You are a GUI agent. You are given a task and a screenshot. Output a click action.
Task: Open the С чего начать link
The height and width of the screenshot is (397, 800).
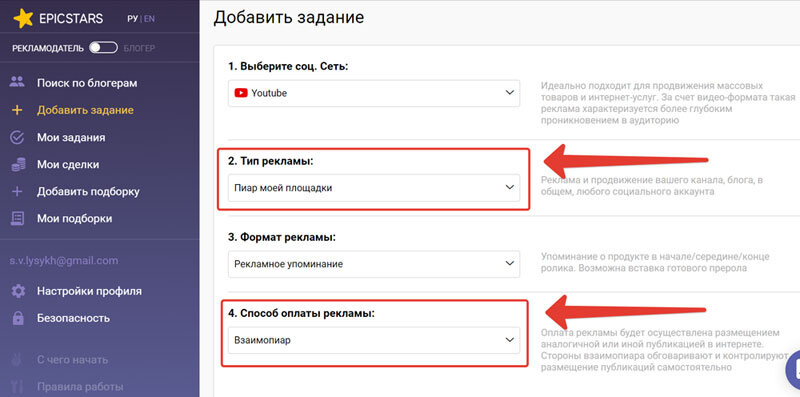point(72,359)
